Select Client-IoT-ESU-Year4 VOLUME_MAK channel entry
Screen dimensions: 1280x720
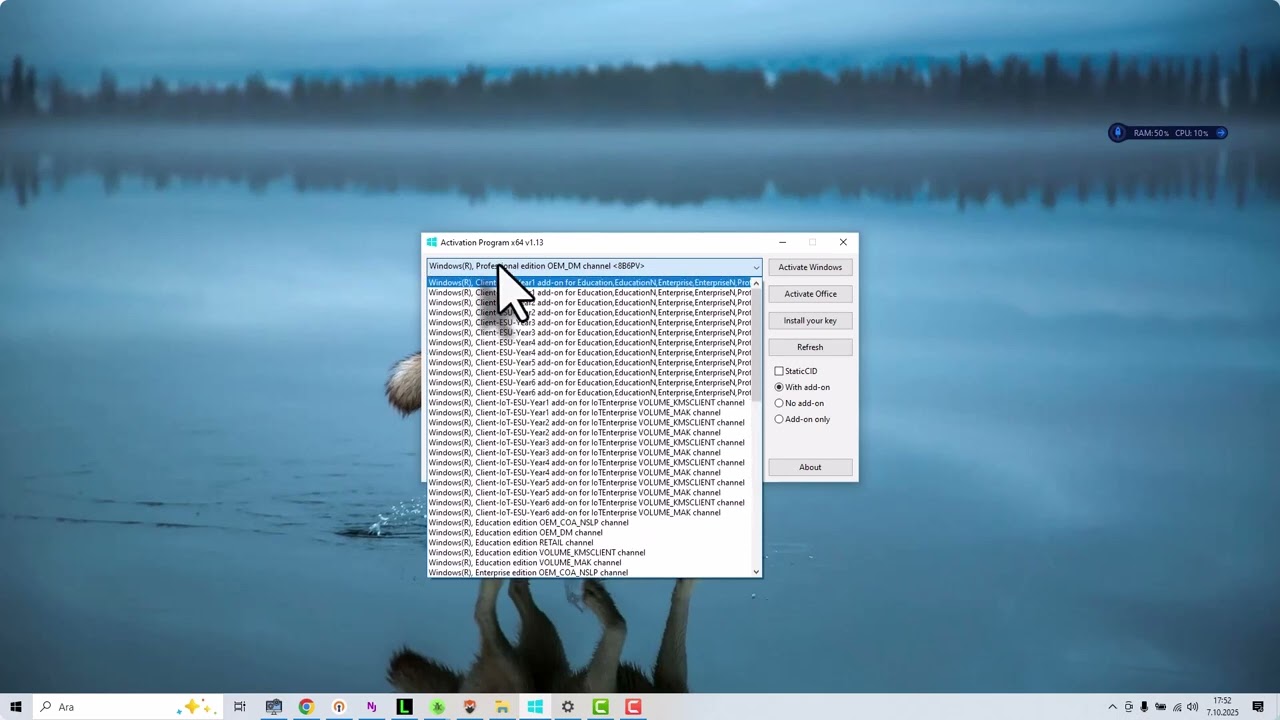pyautogui.click(x=589, y=473)
